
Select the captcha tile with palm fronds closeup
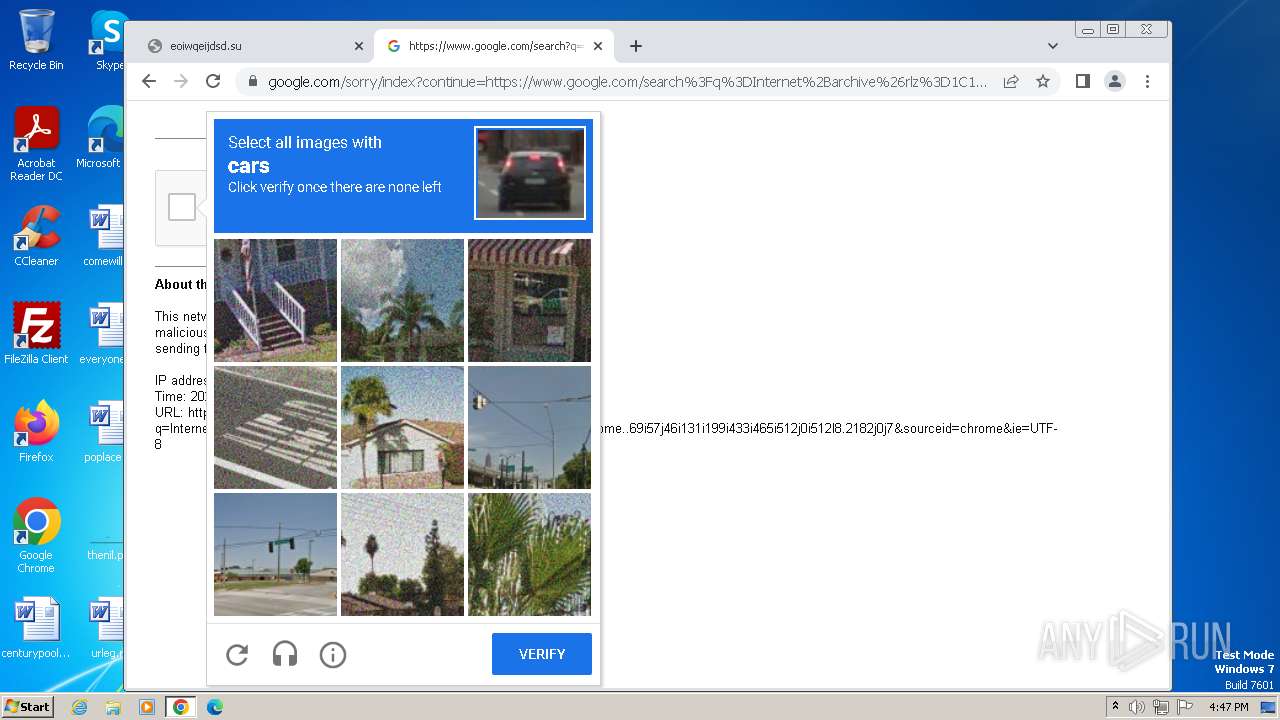point(529,554)
